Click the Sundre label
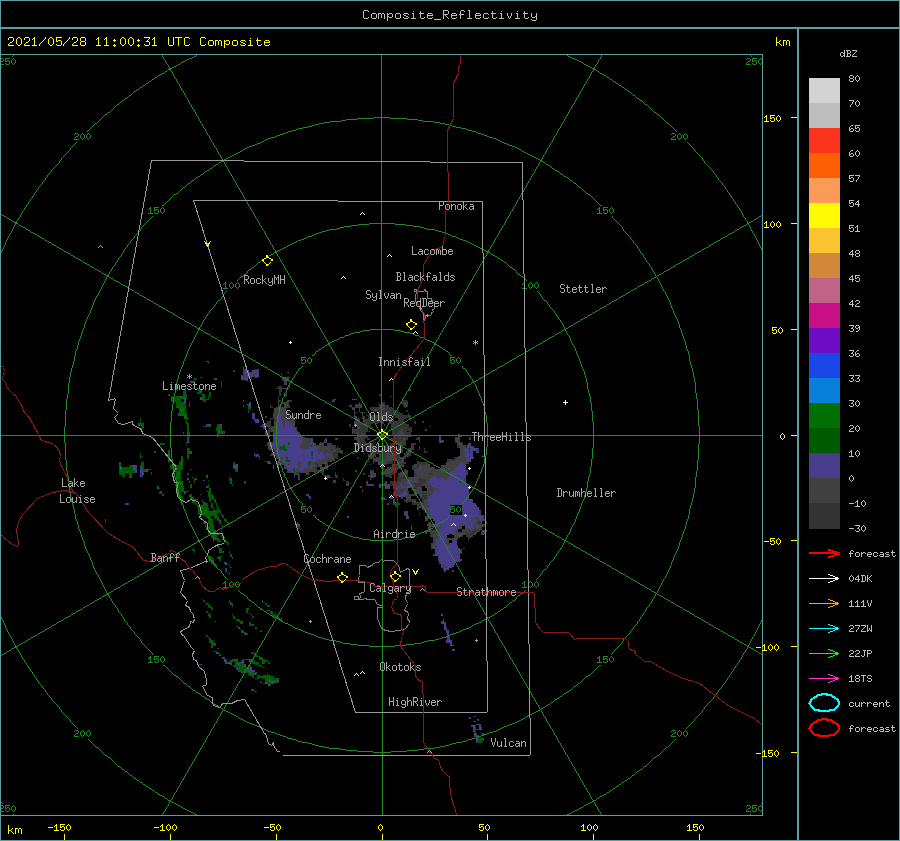This screenshot has height=841, width=900. point(304,414)
